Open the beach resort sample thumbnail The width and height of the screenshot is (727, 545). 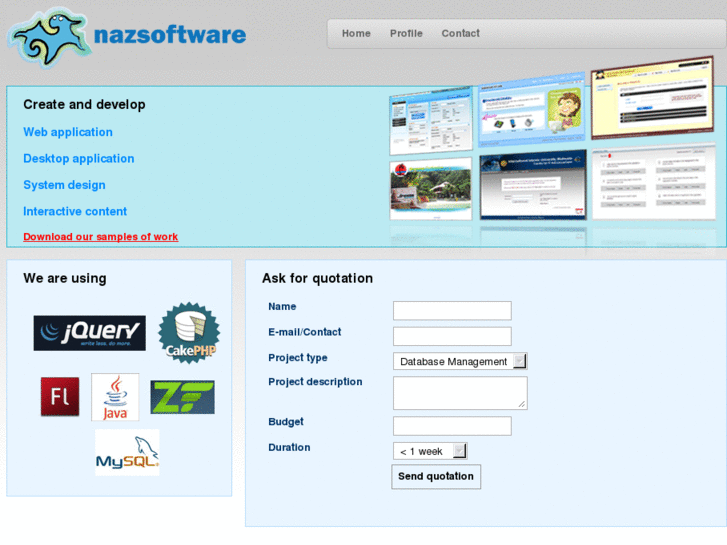click(x=431, y=188)
